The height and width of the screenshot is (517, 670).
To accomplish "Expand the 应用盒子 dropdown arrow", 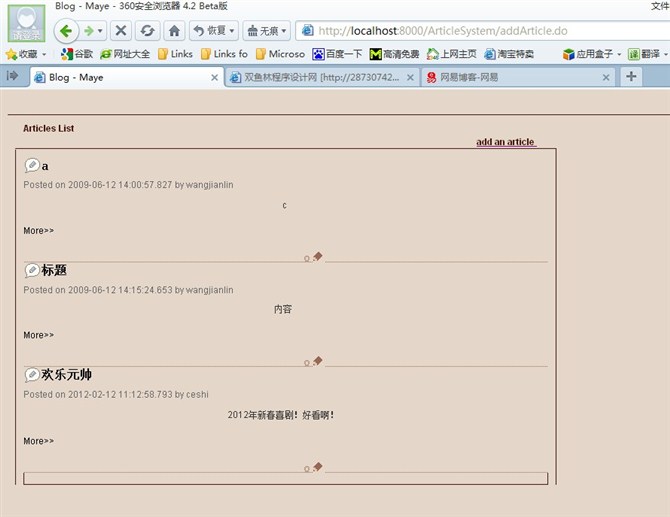I will click(619, 54).
